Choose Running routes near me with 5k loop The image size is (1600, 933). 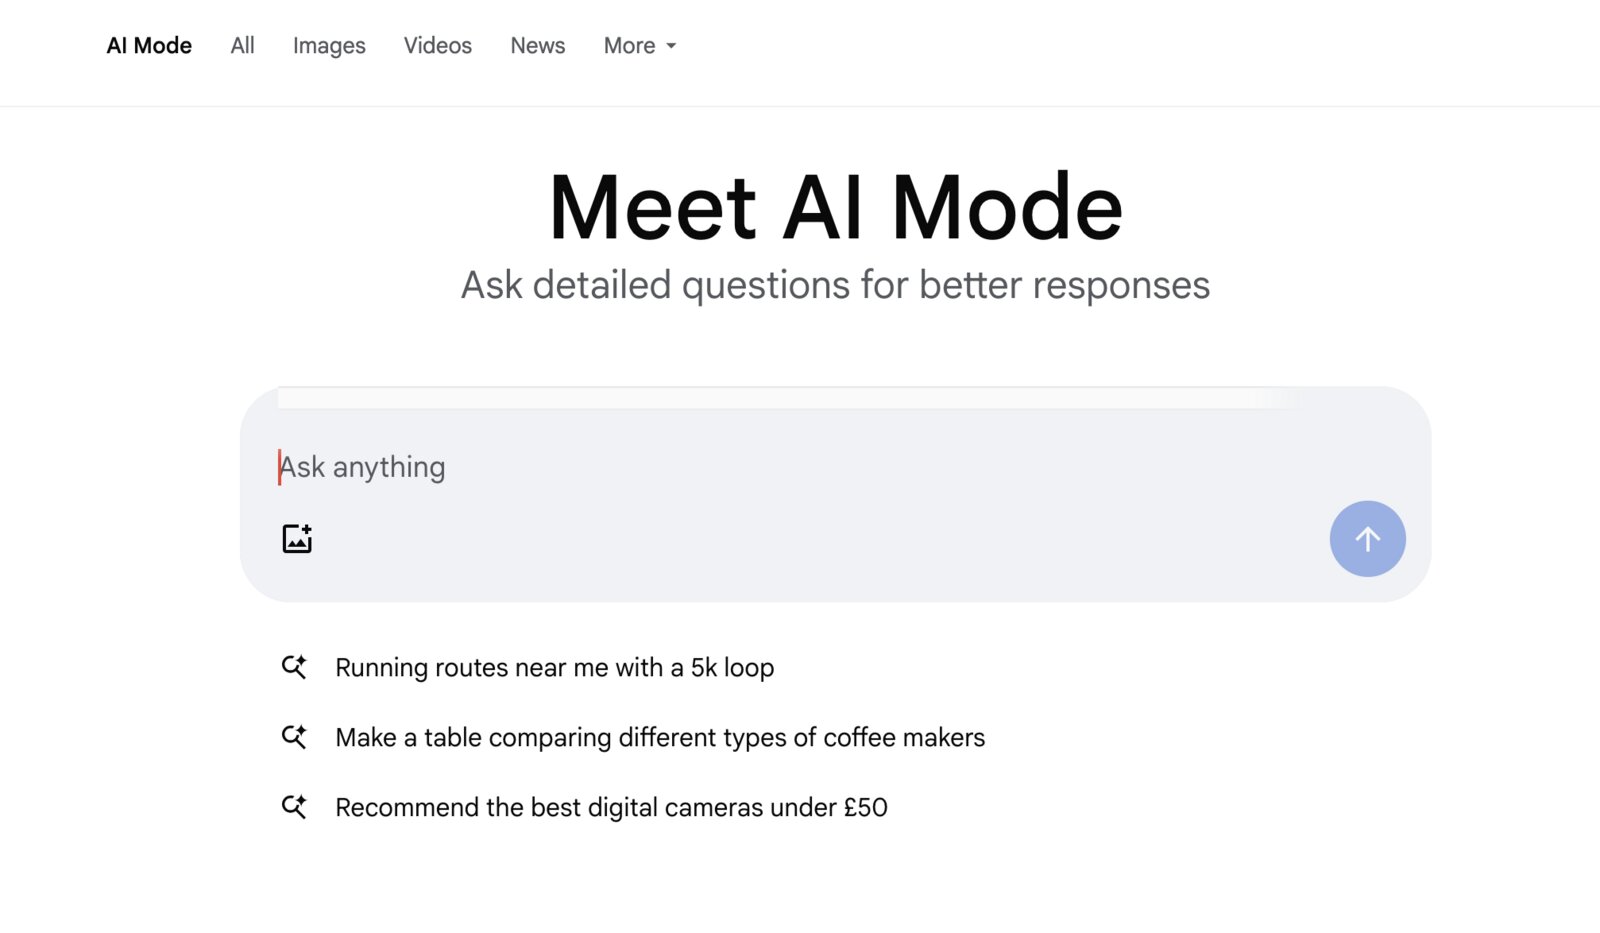click(x=555, y=667)
